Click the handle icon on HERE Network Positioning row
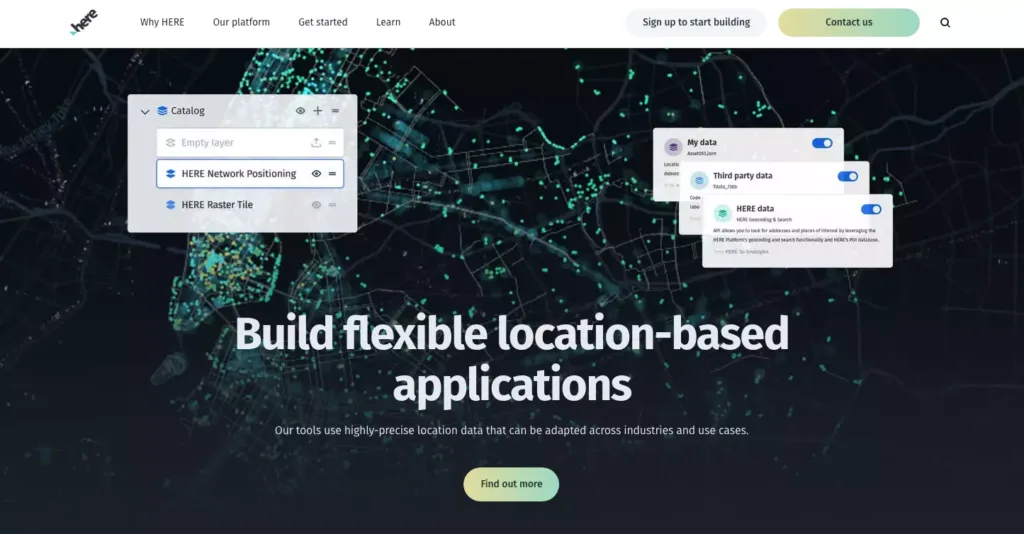The image size is (1024, 534). (x=332, y=174)
